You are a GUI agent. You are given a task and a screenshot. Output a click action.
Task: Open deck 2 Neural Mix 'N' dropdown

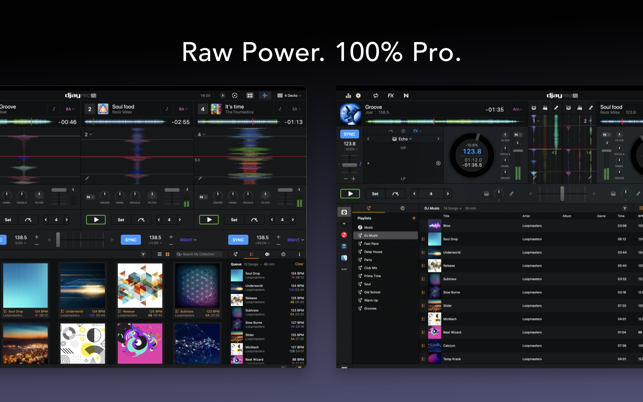[x=89, y=197]
